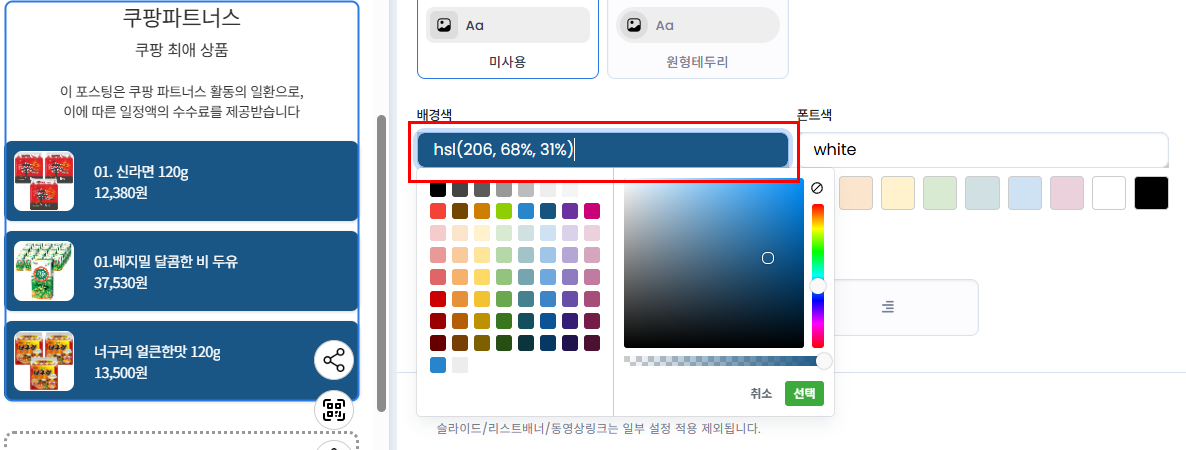Pick the vivid purple swatch beside magenta

tap(570, 211)
